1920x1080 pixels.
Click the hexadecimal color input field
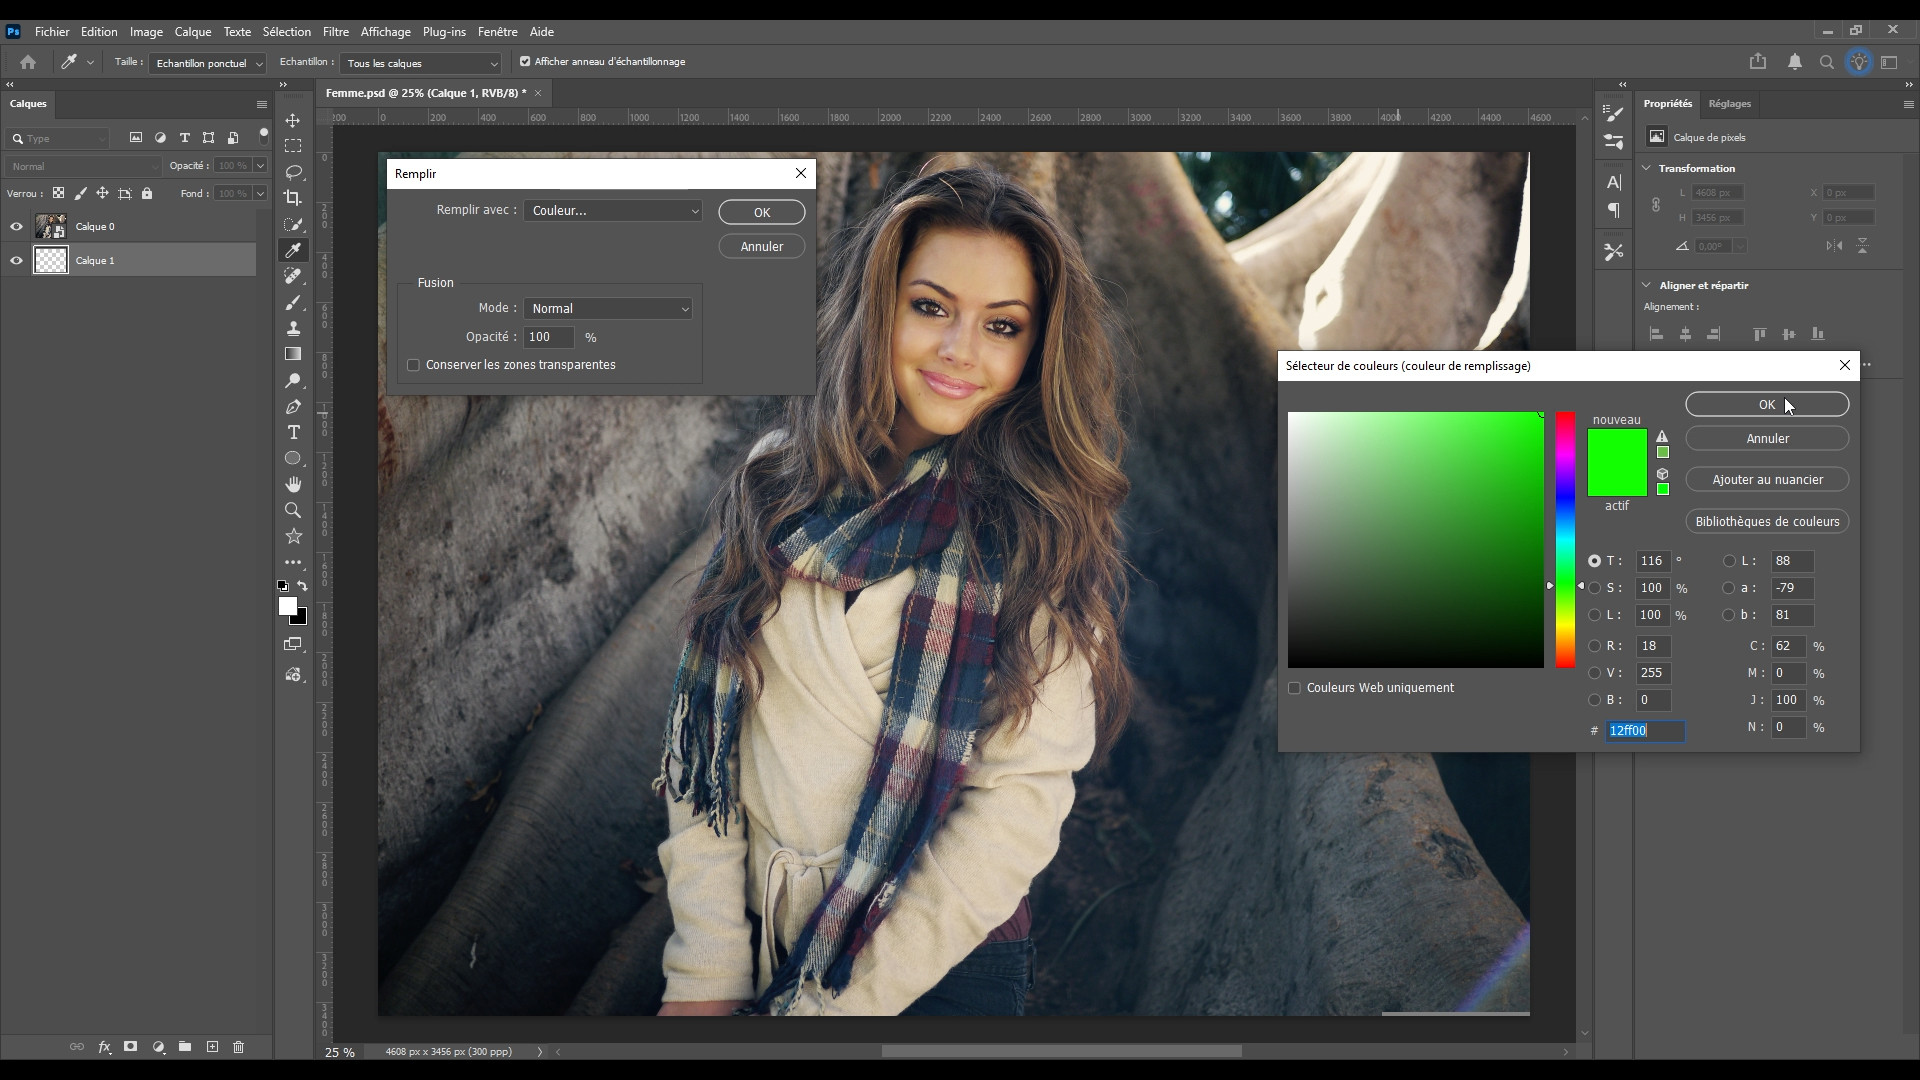(1645, 731)
